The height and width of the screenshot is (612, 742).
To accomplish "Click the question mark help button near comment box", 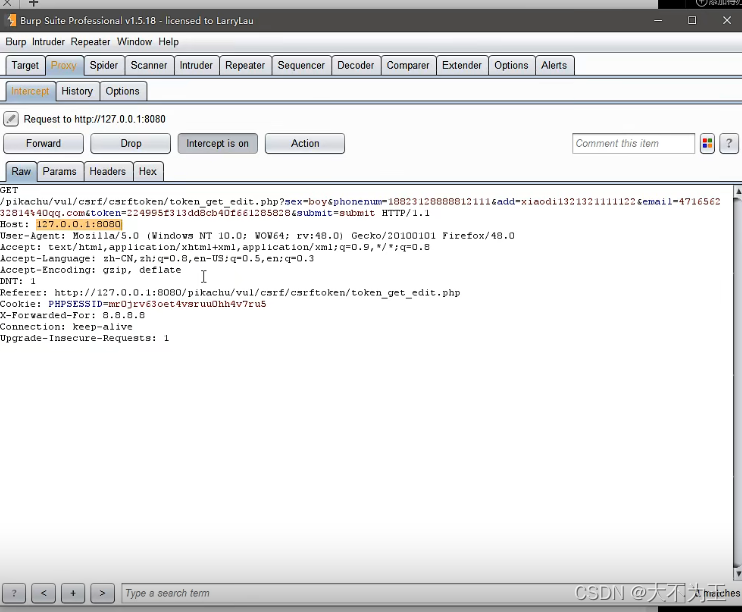I will point(729,143).
